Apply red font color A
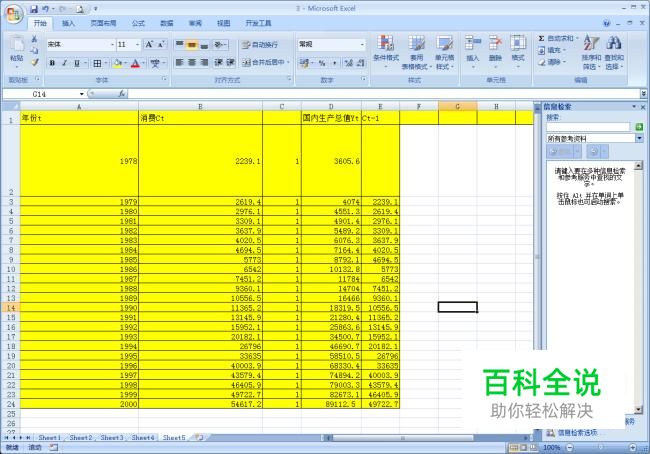This screenshot has height=454, width=650. coord(135,63)
